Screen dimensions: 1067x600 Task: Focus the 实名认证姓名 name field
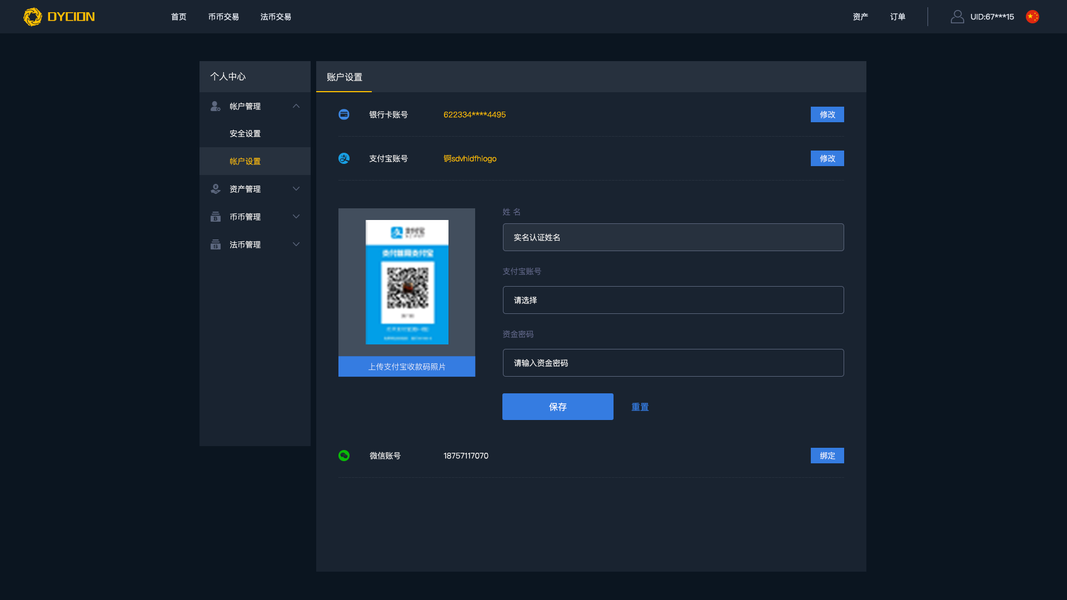coord(673,237)
